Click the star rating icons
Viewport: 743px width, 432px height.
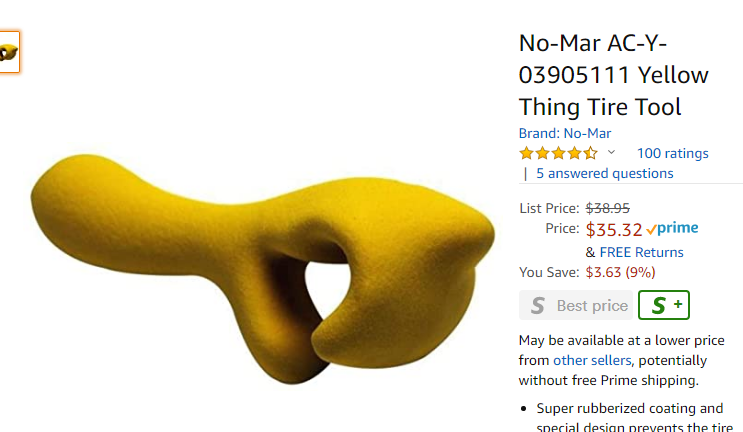tap(558, 153)
